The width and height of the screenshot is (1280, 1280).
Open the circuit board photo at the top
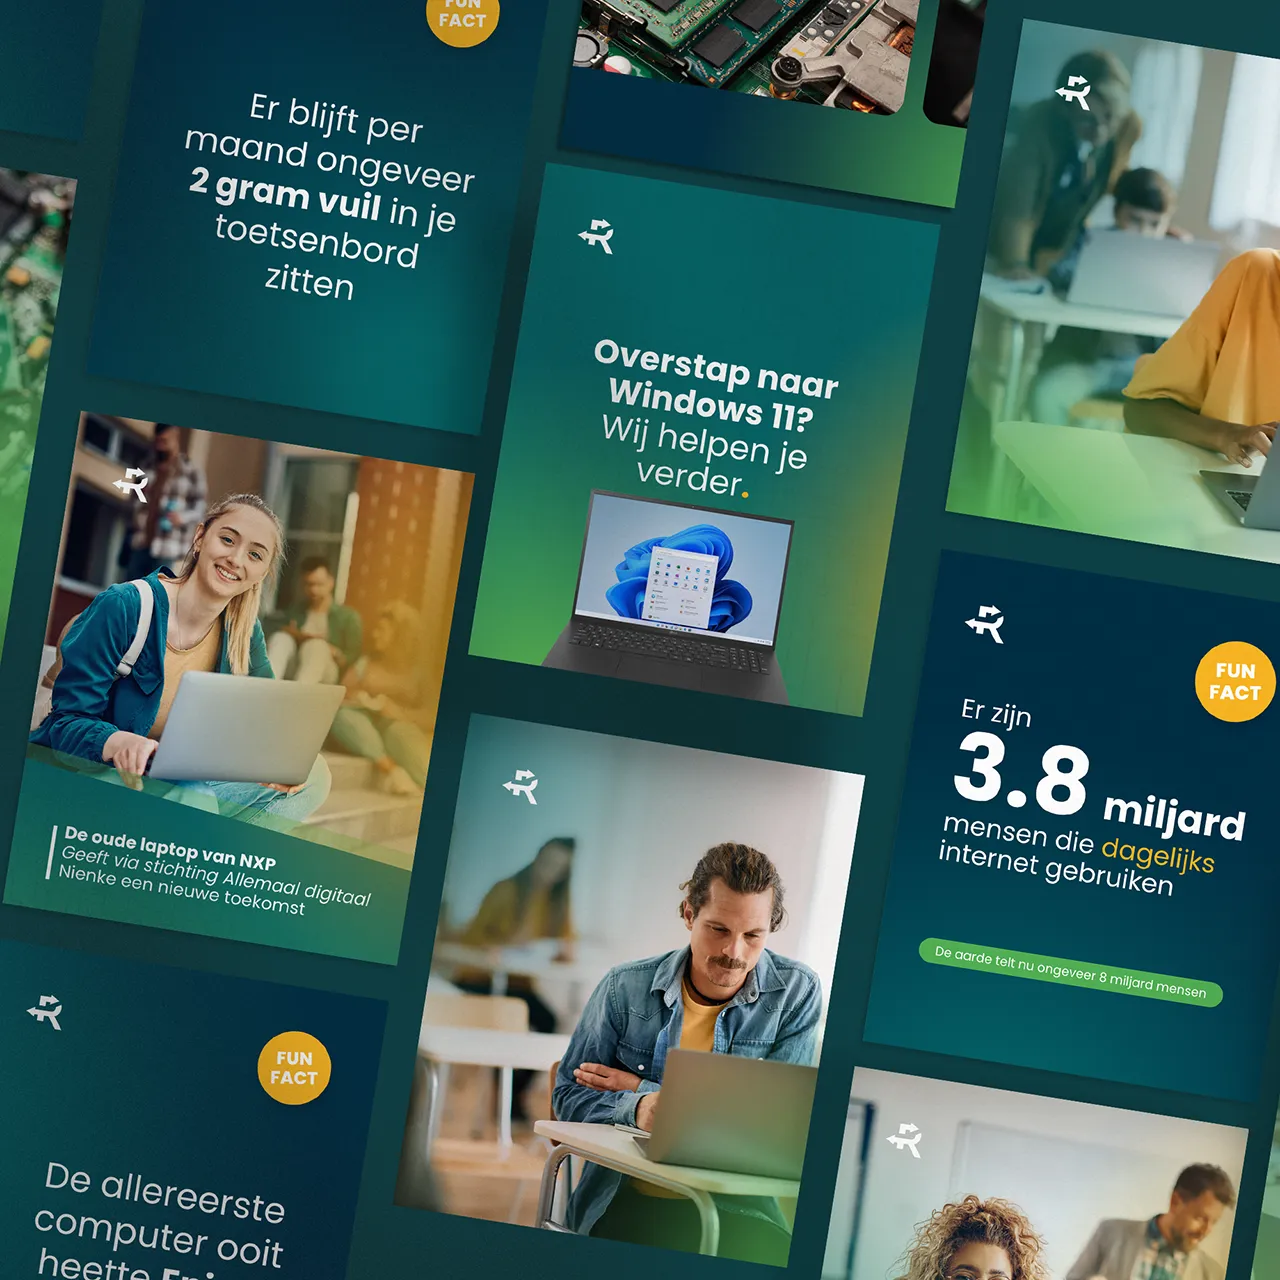[745, 45]
